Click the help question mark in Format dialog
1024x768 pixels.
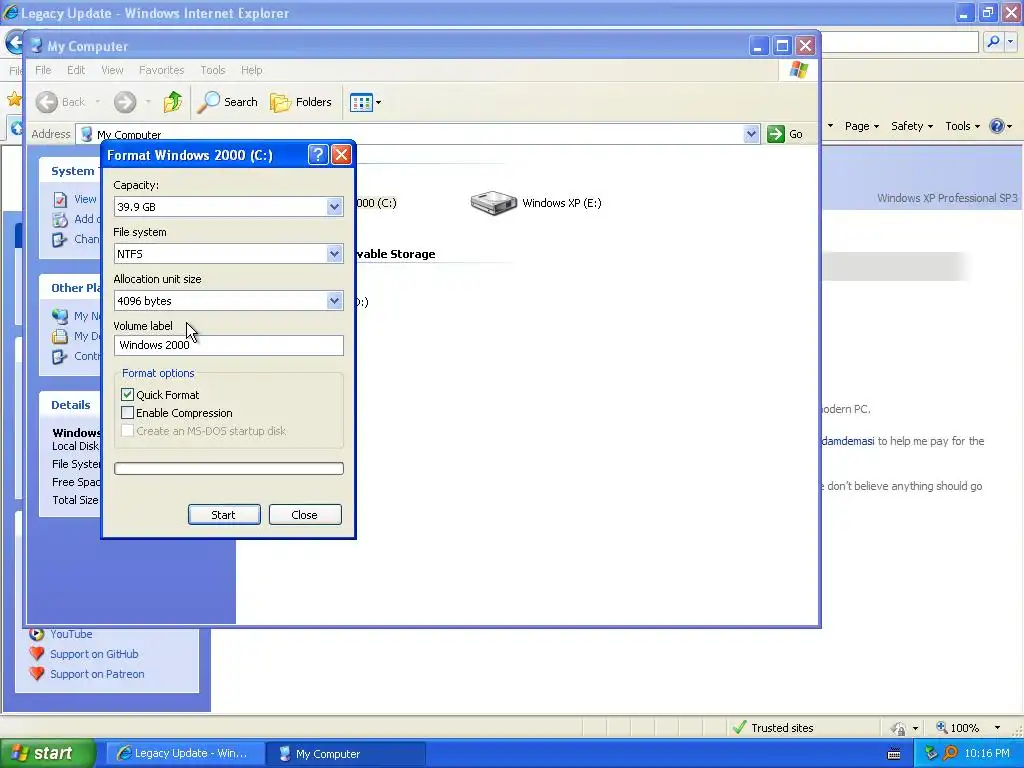317,155
